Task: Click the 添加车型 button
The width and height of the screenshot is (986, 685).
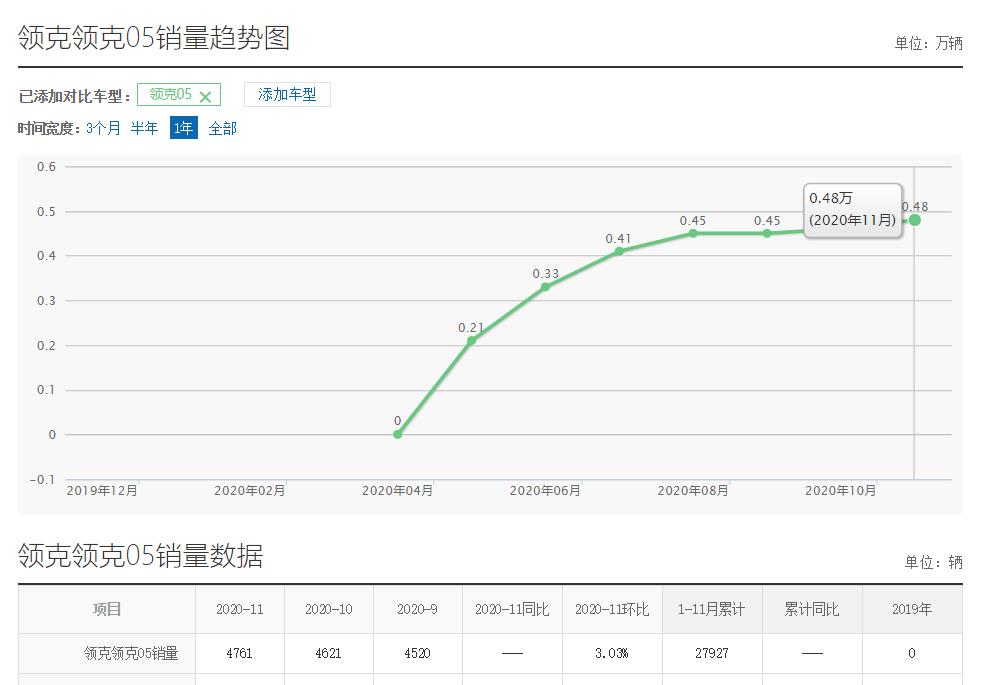Action: [x=287, y=94]
